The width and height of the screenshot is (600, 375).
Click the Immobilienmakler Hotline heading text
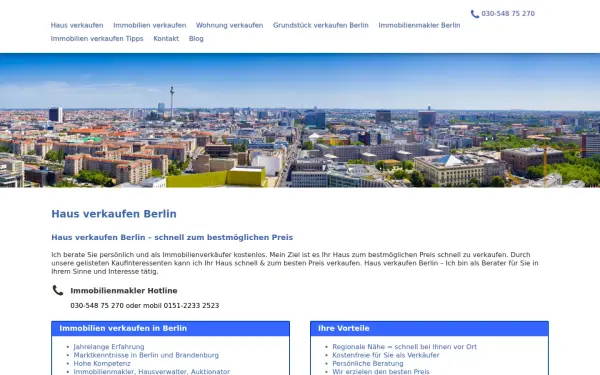(x=124, y=291)
